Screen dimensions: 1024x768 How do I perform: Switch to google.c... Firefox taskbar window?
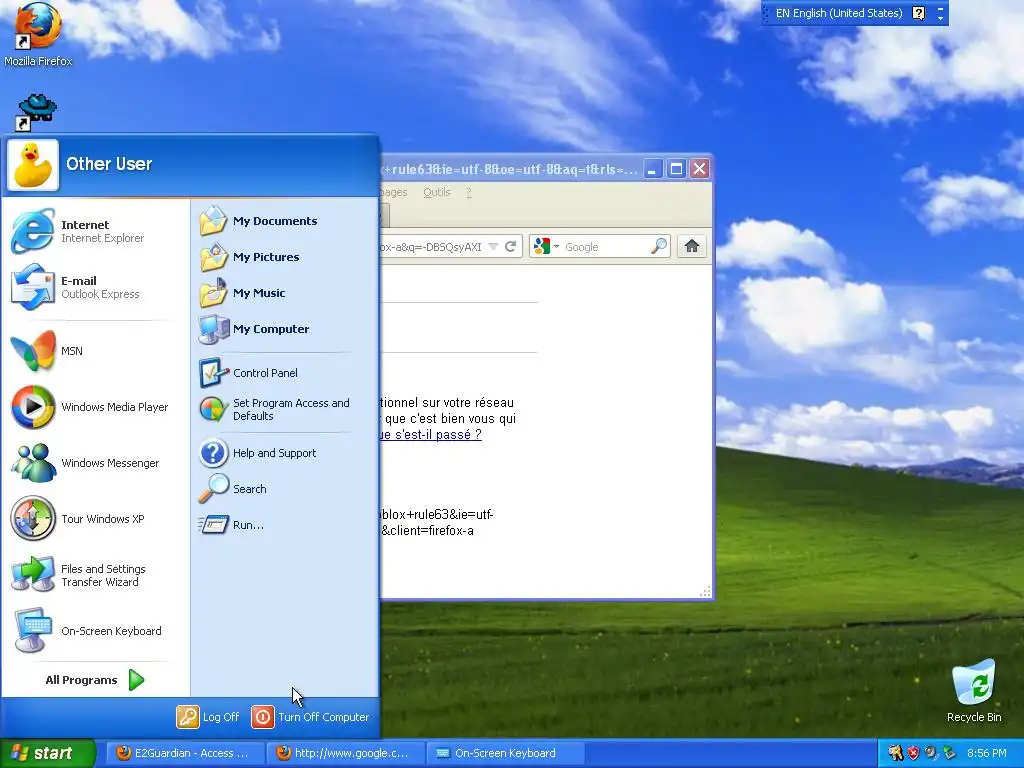coord(346,753)
